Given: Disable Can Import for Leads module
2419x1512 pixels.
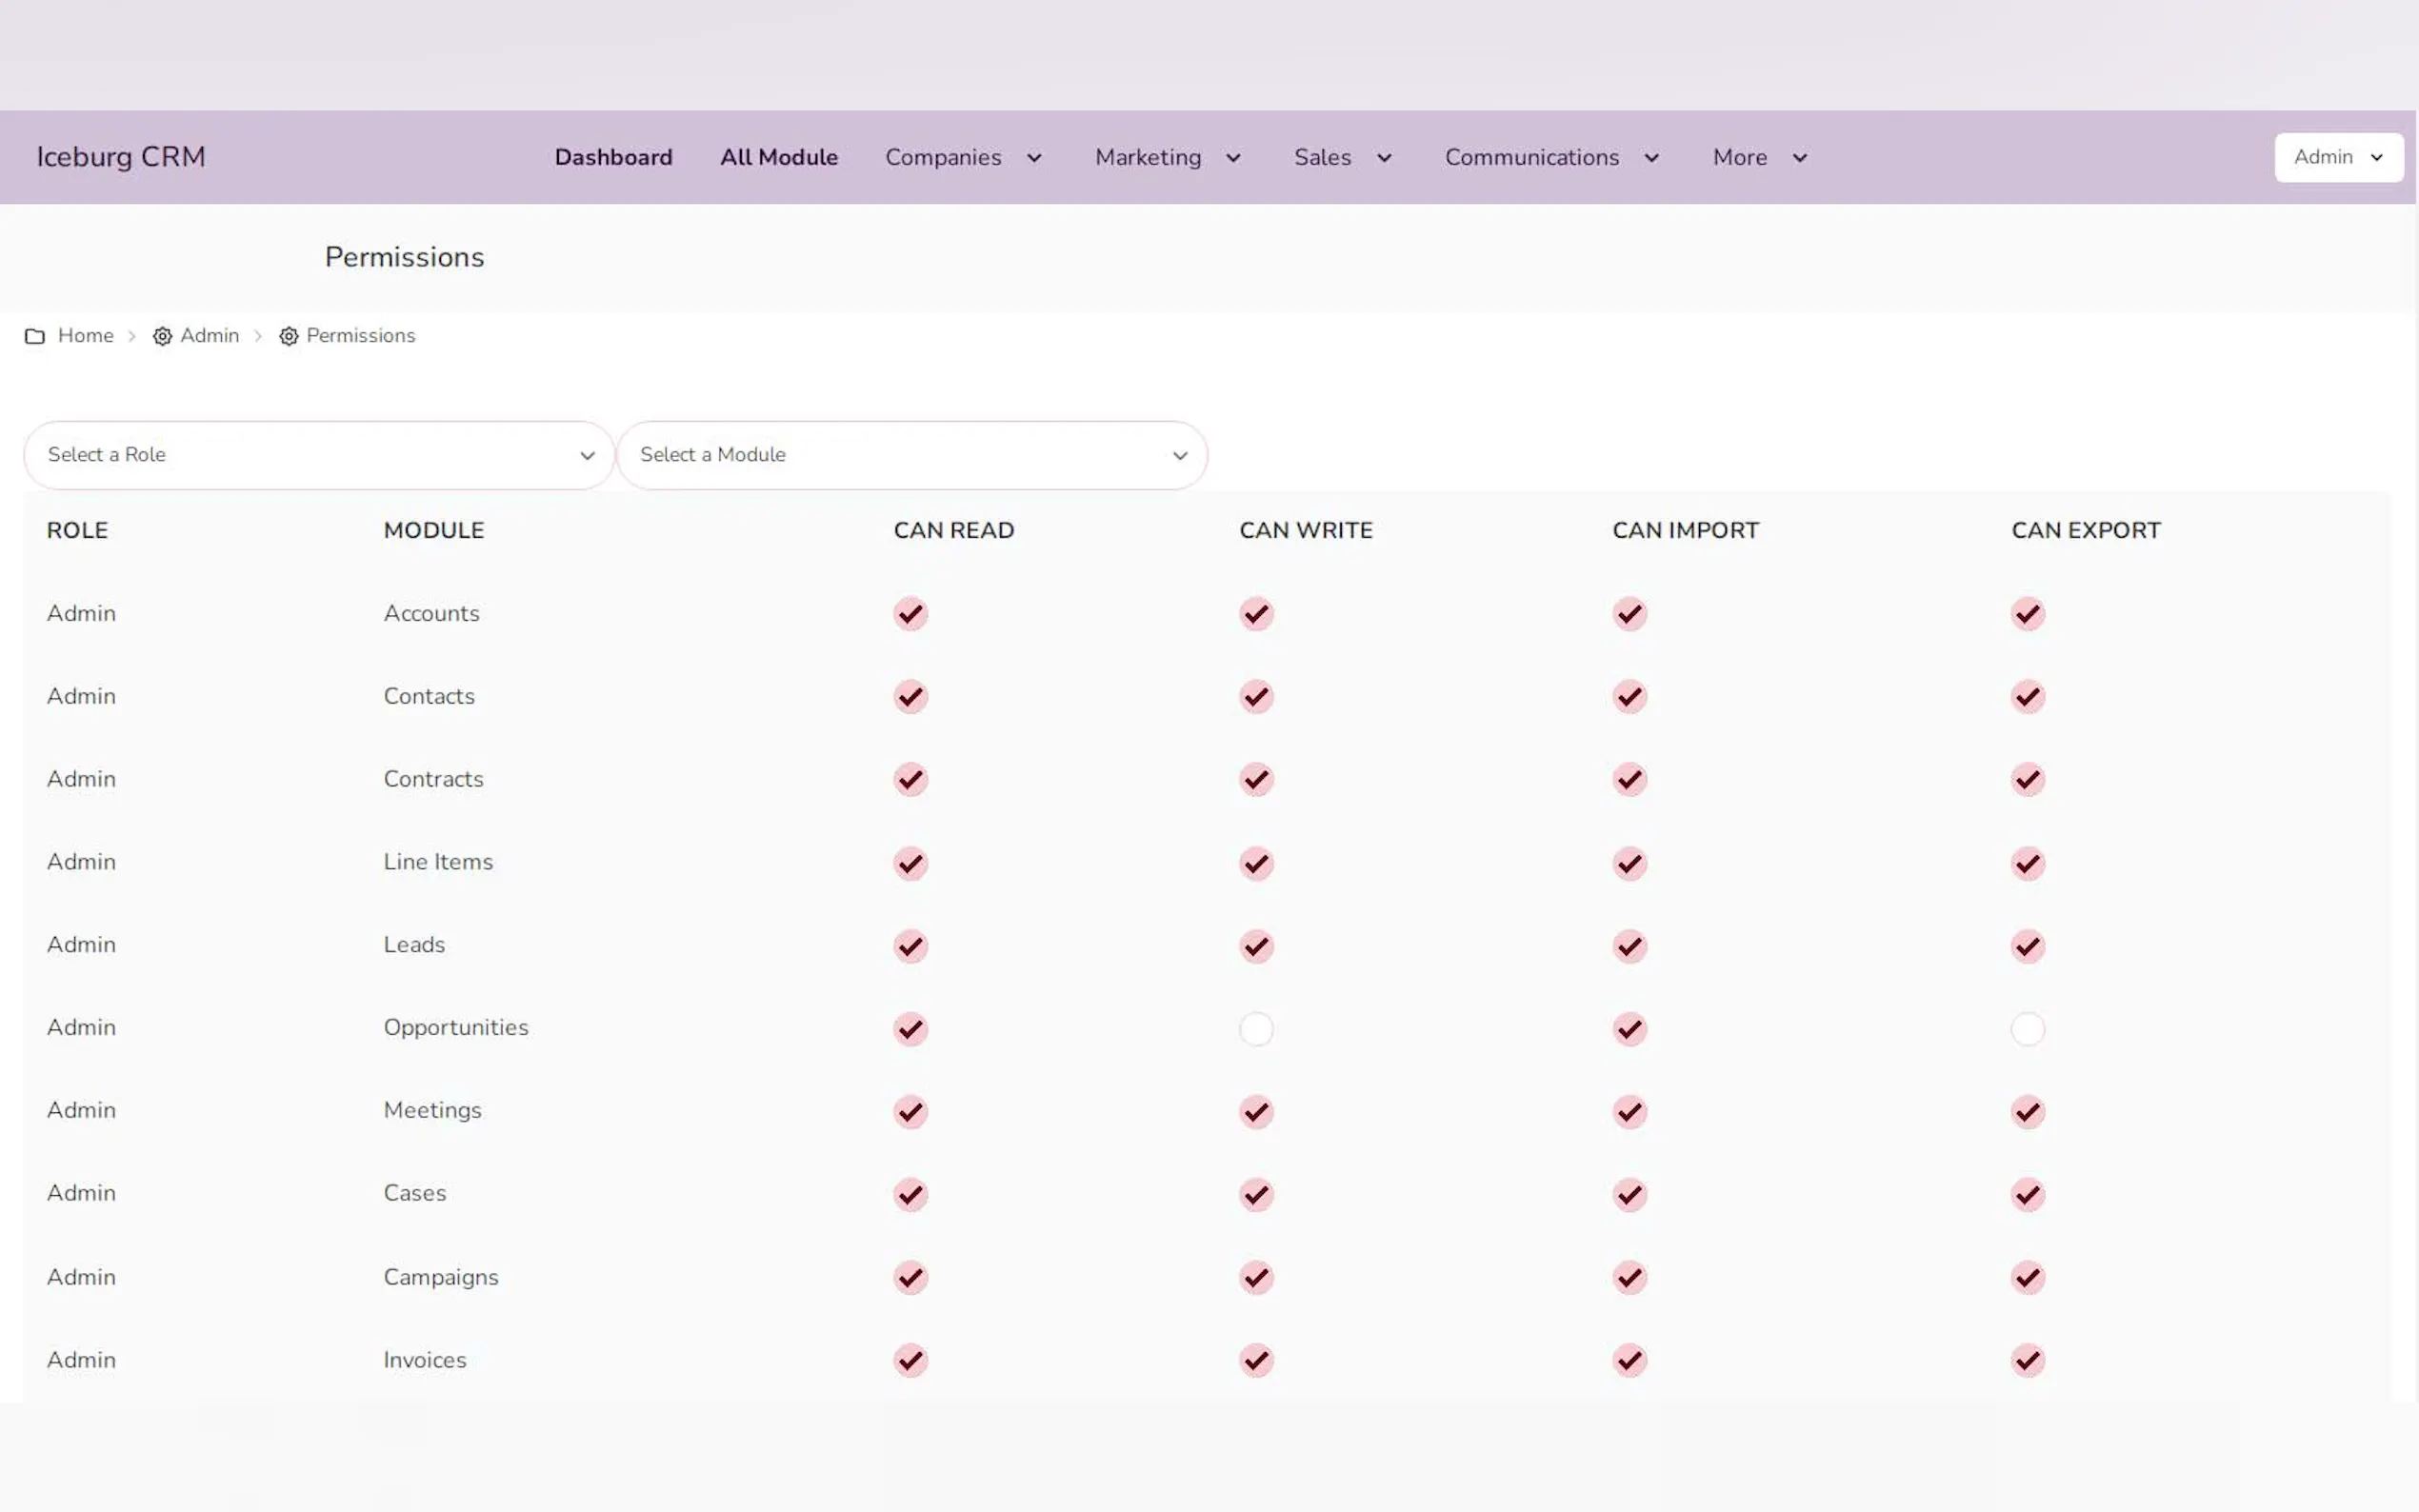Looking at the screenshot, I should 1629,946.
